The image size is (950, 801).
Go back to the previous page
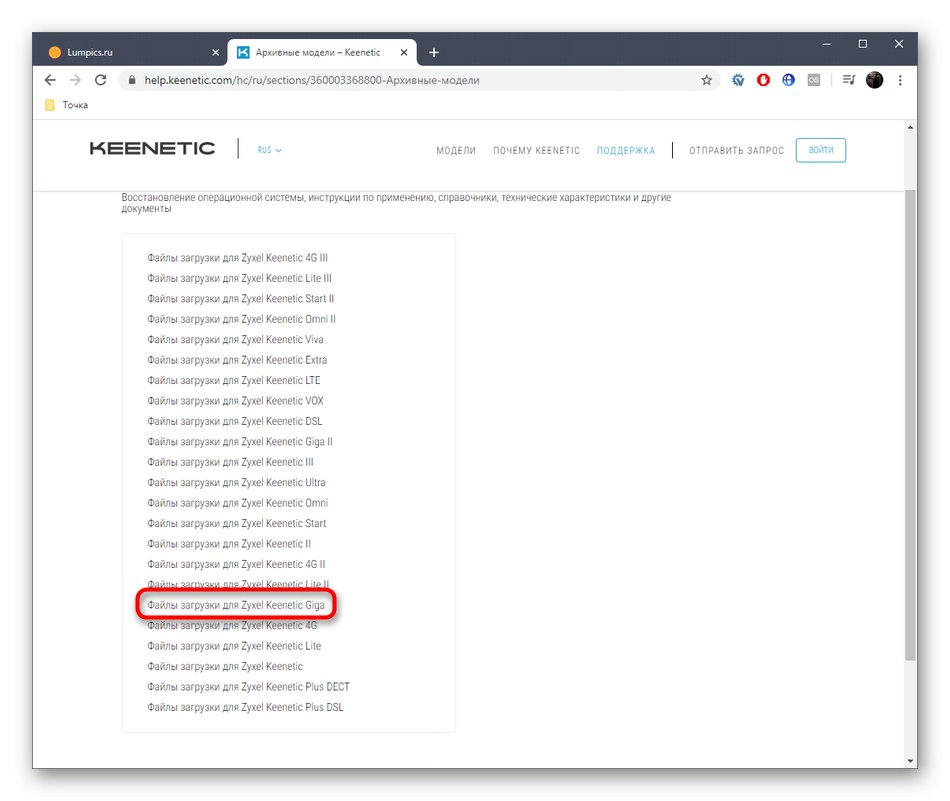tap(50, 80)
